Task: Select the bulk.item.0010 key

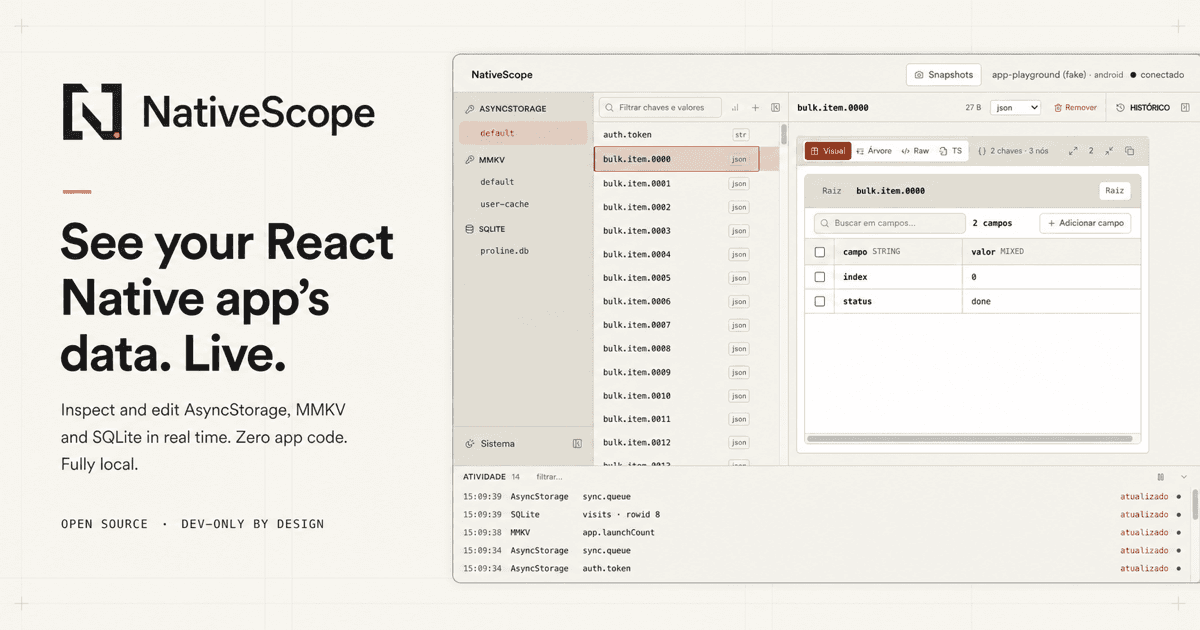Action: pos(676,395)
